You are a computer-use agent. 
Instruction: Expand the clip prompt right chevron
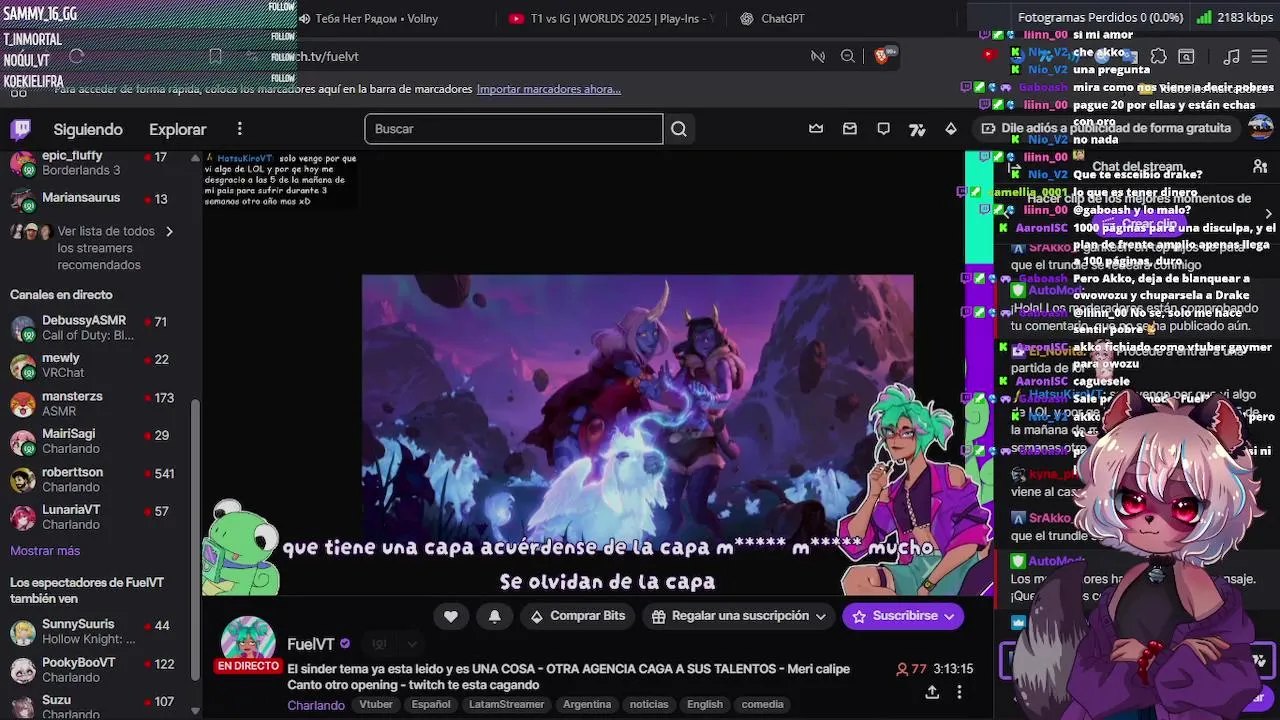point(1268,214)
